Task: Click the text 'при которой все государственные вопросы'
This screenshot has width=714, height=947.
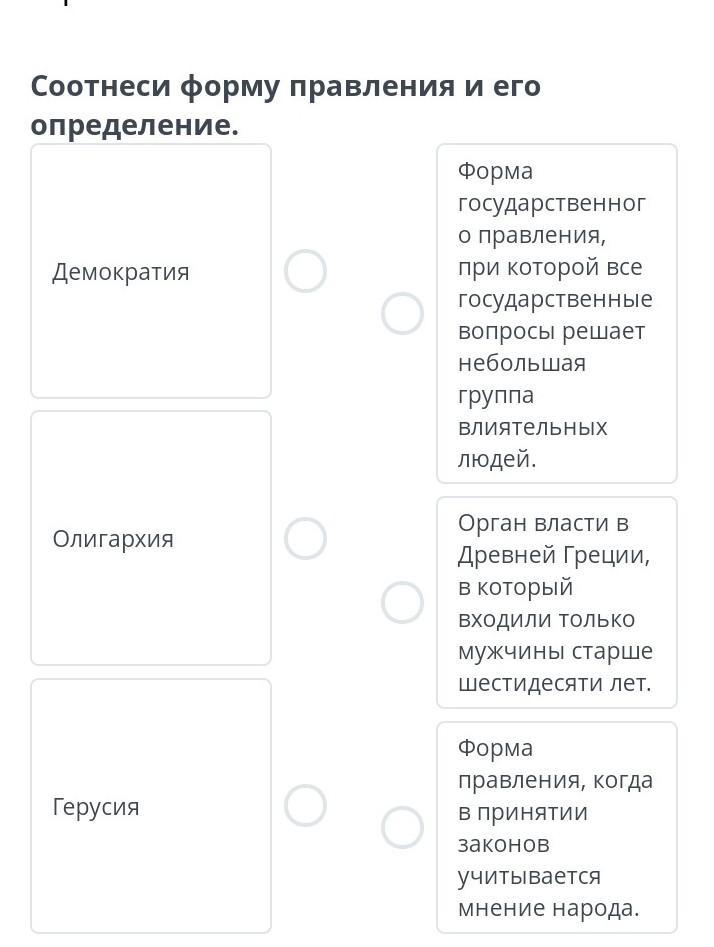Action: pyautogui.click(x=555, y=299)
